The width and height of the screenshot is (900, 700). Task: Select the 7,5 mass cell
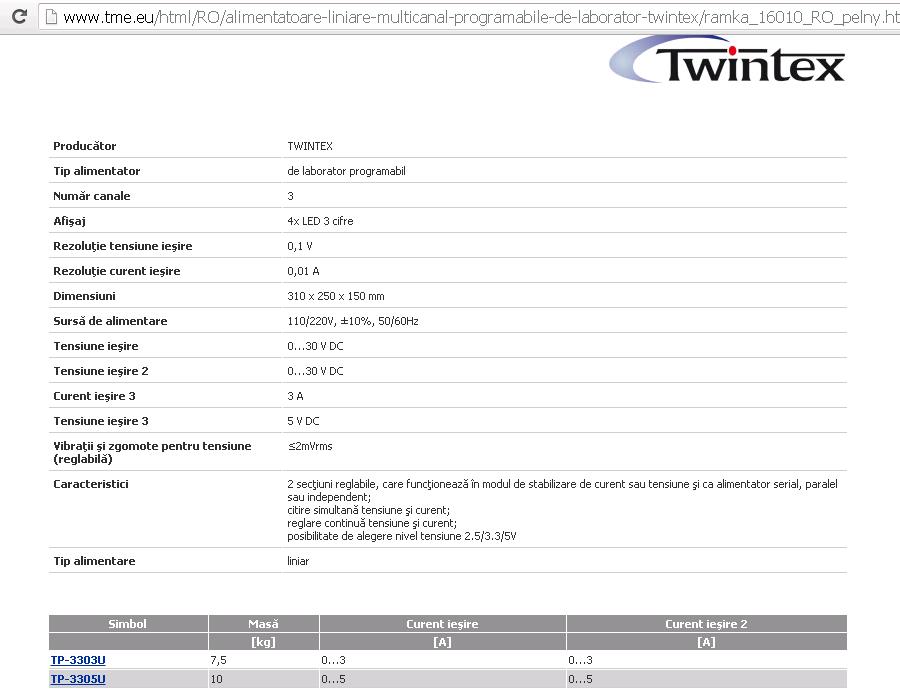[219, 660]
